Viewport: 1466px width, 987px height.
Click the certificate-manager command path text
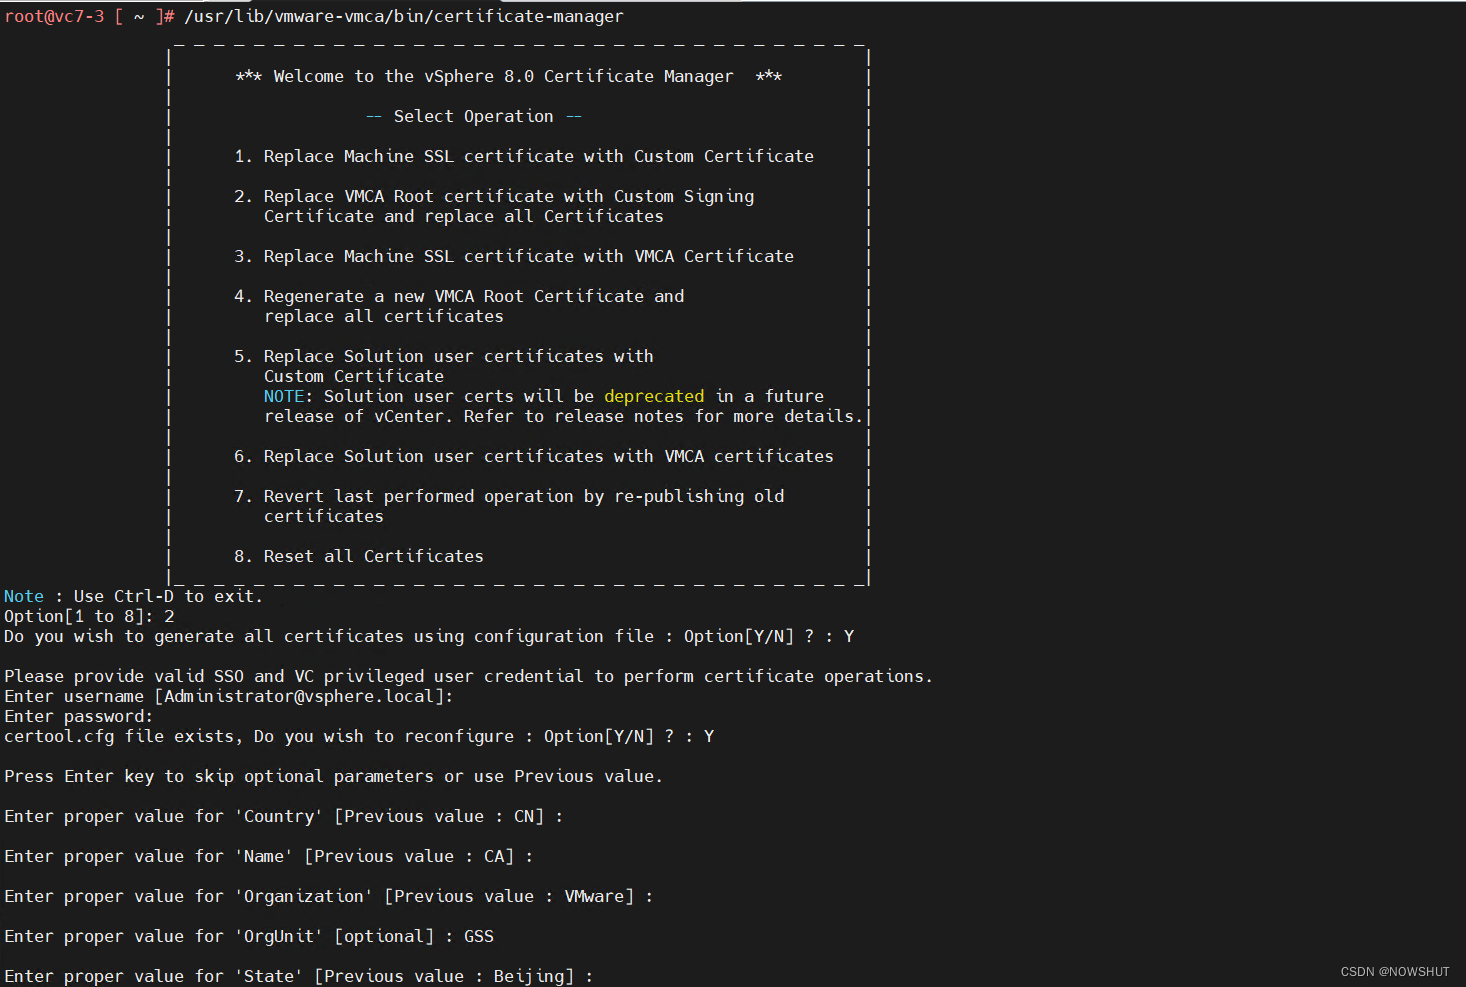[x=403, y=16]
